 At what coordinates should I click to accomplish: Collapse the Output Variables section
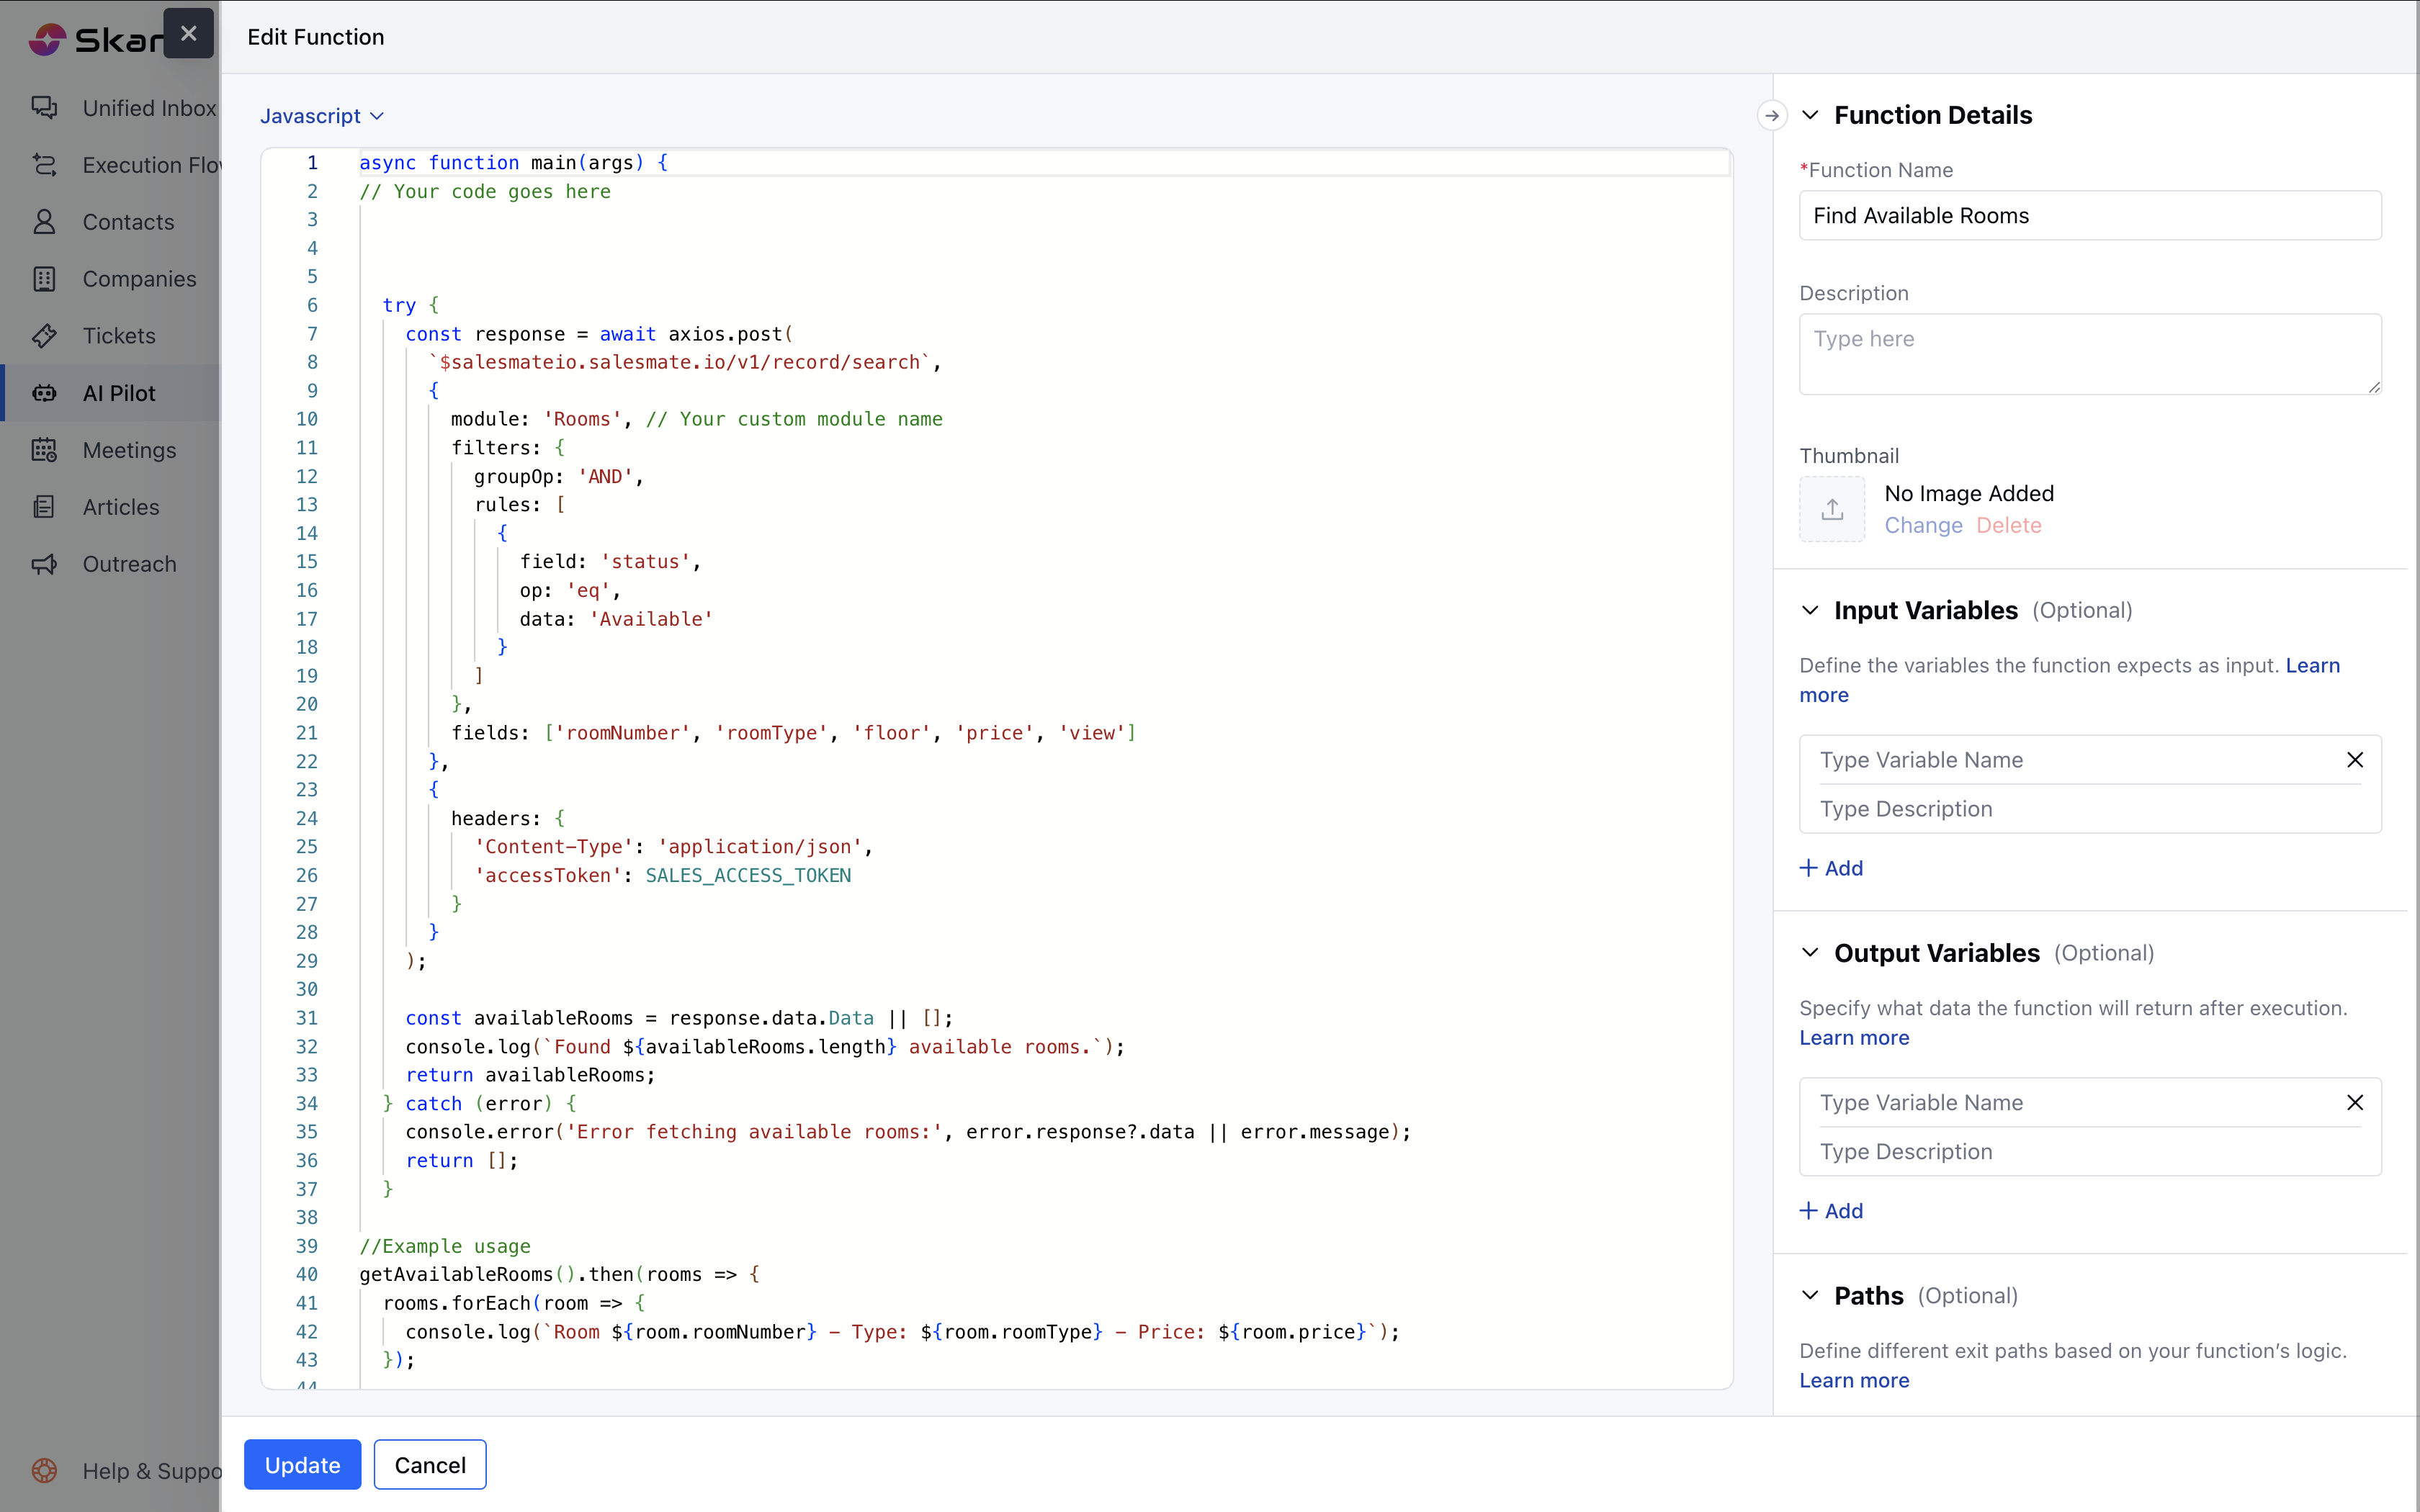point(1810,952)
